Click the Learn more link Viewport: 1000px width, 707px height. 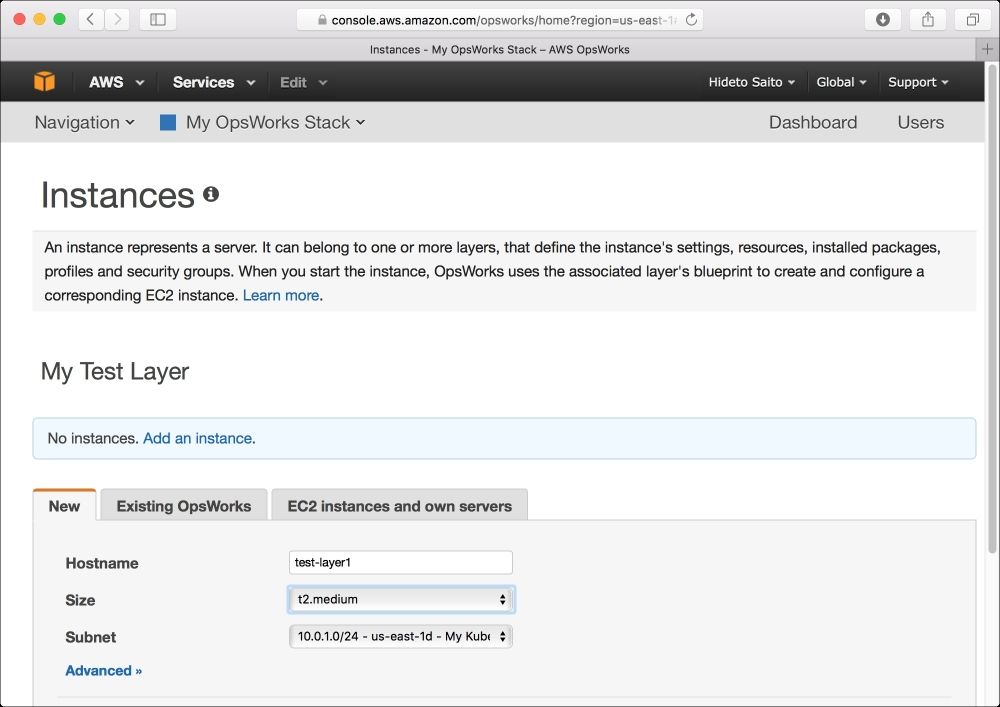(x=281, y=295)
